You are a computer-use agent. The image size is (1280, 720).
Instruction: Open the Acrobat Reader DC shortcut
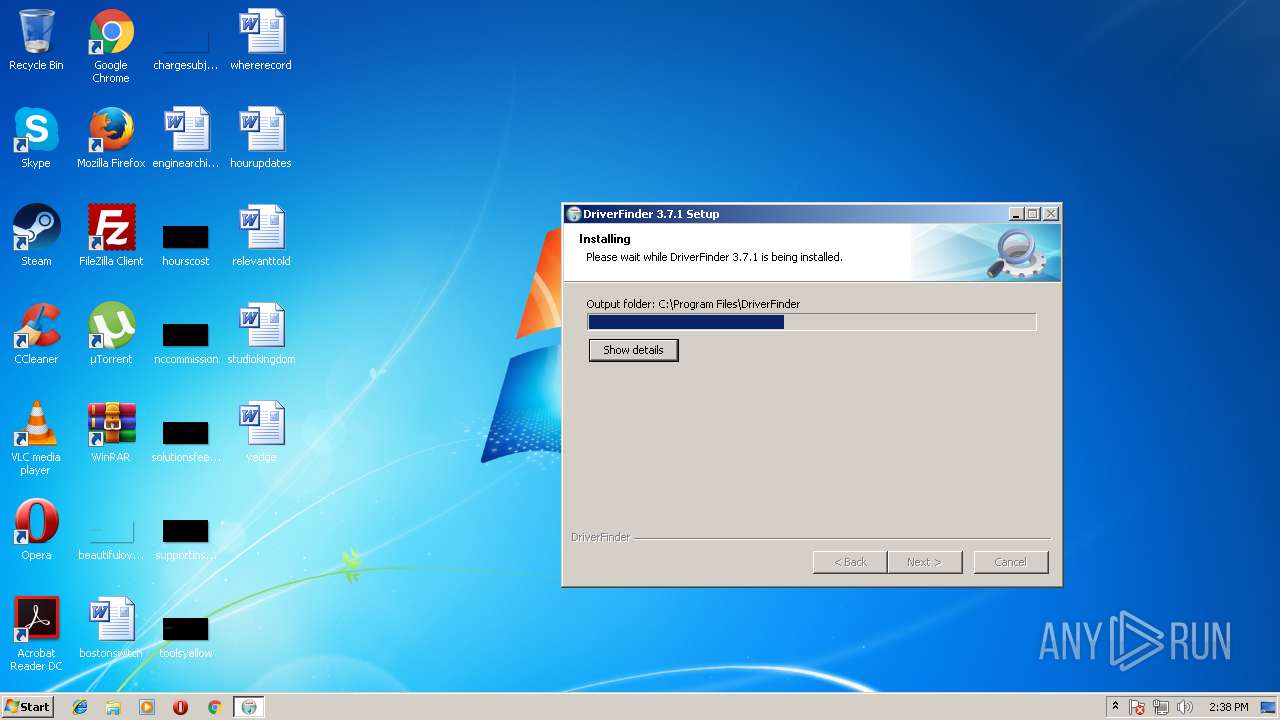tap(36, 635)
